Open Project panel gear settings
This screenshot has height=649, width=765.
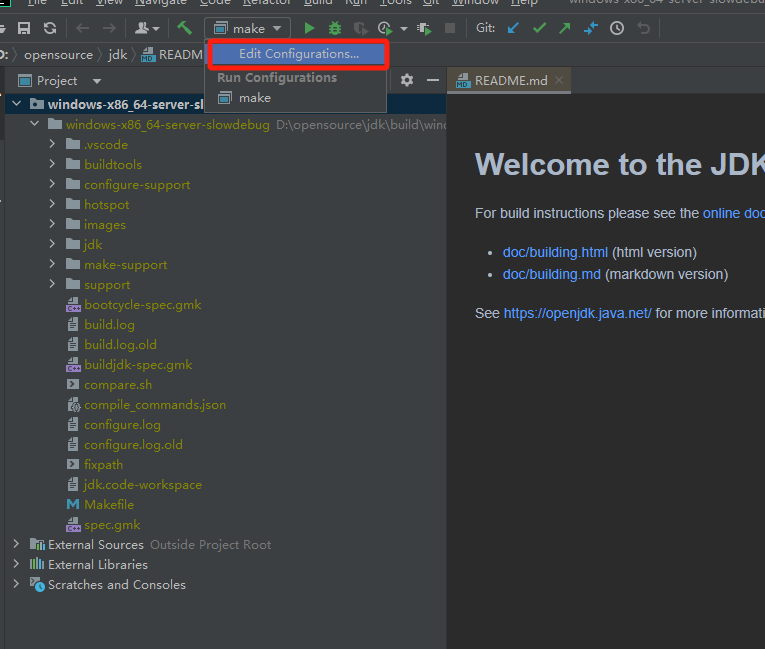[x=407, y=80]
